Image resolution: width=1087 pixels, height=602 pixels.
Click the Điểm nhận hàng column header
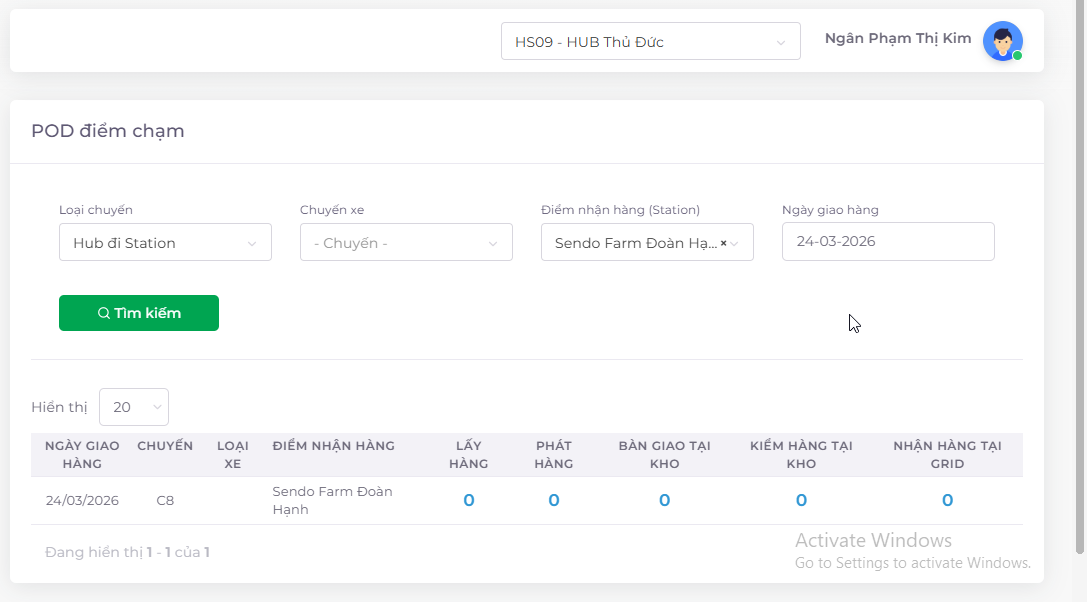(x=334, y=446)
